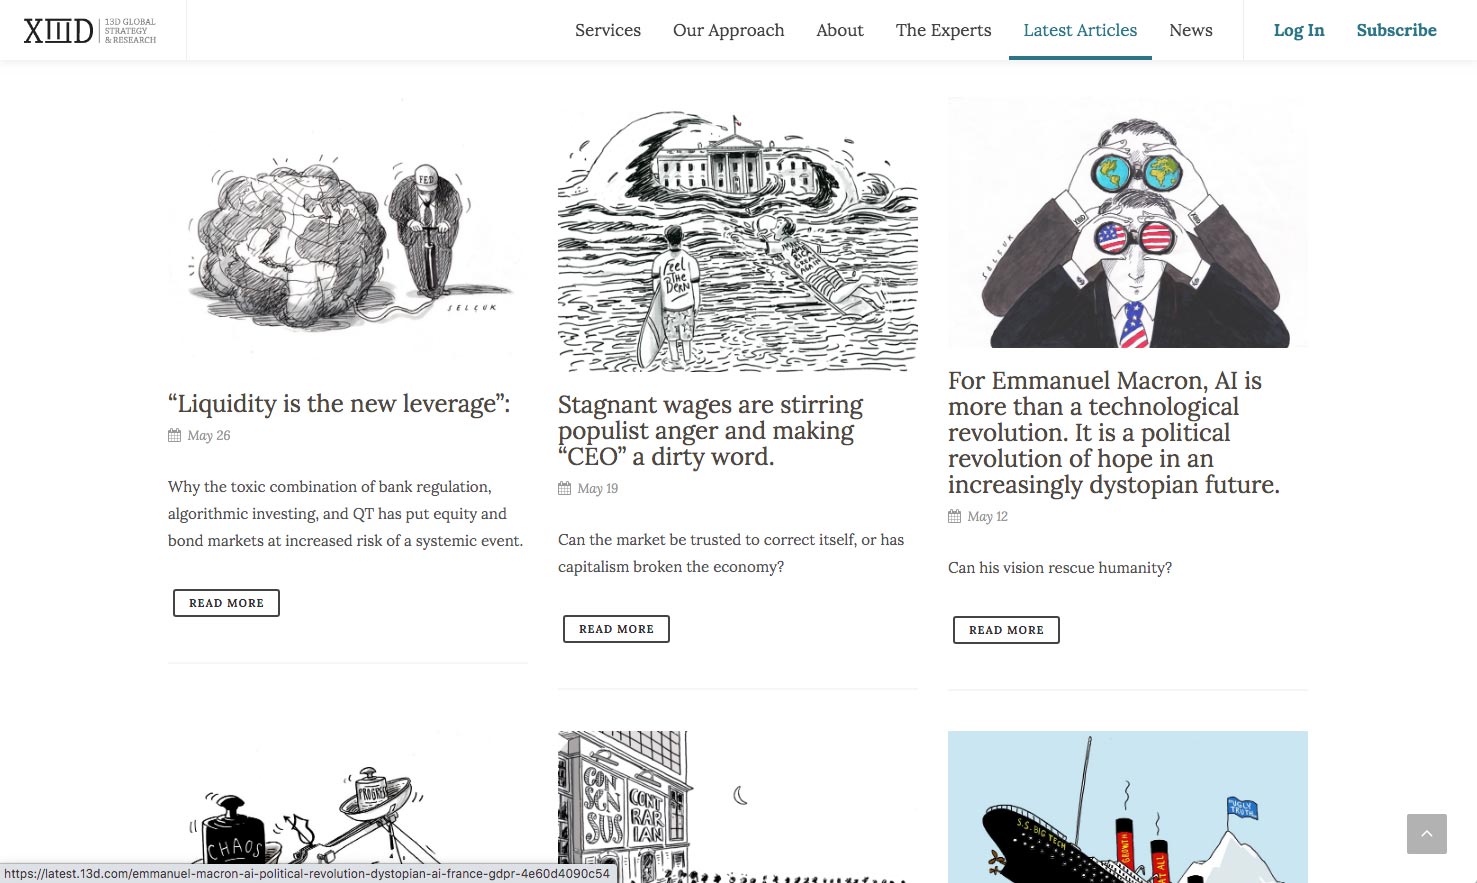Click the calendar icon beside May 12
This screenshot has width=1477, height=883.
point(954,516)
